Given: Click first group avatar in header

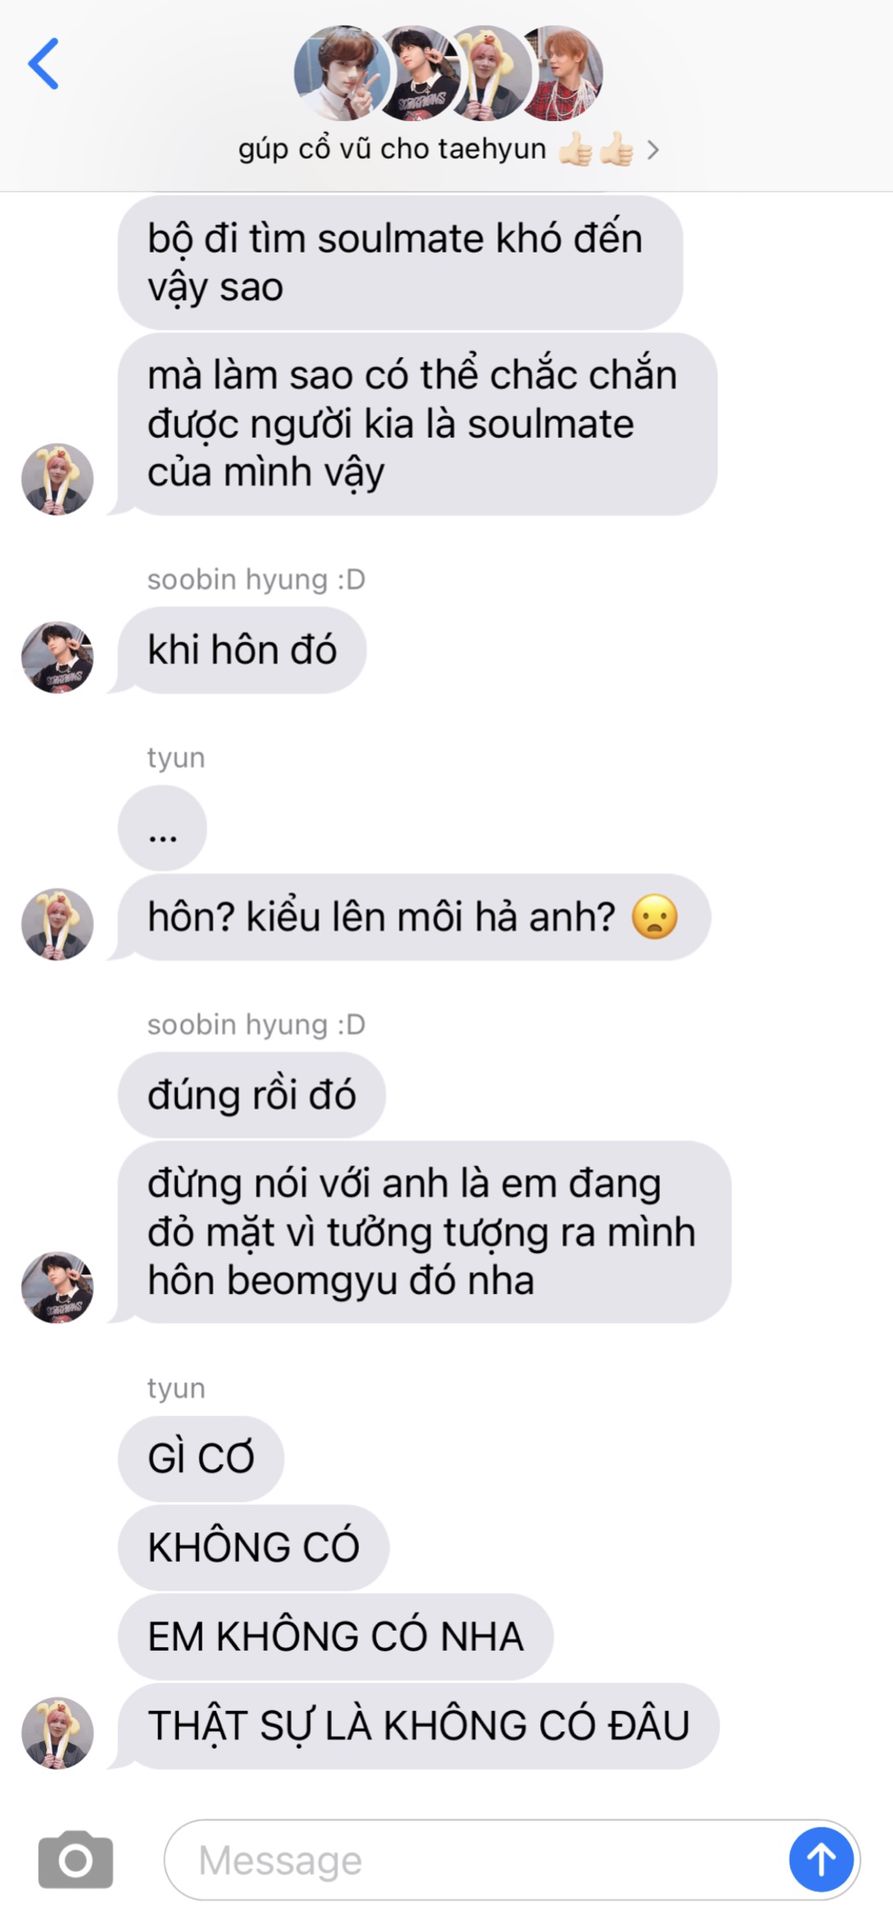Looking at the screenshot, I should [x=338, y=73].
